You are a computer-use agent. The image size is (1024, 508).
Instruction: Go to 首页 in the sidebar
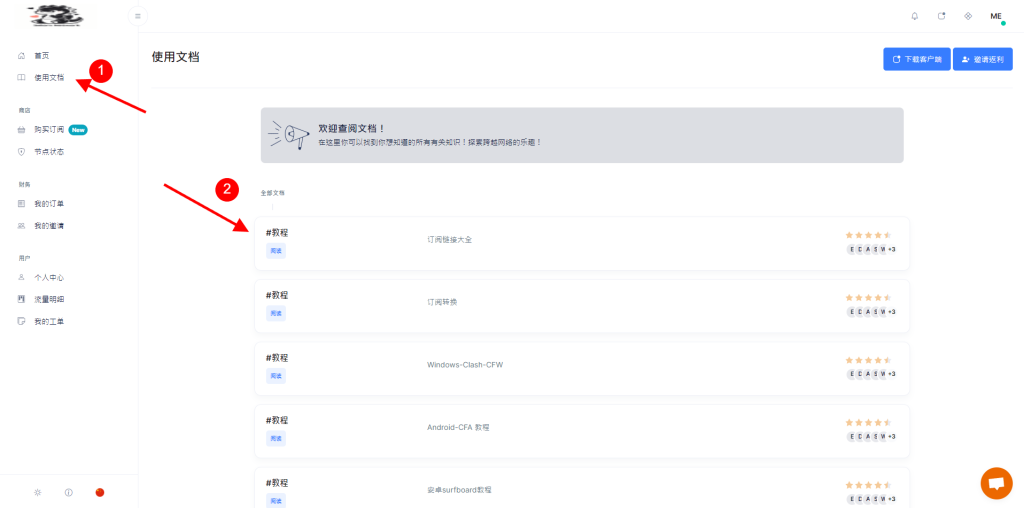pos(41,55)
